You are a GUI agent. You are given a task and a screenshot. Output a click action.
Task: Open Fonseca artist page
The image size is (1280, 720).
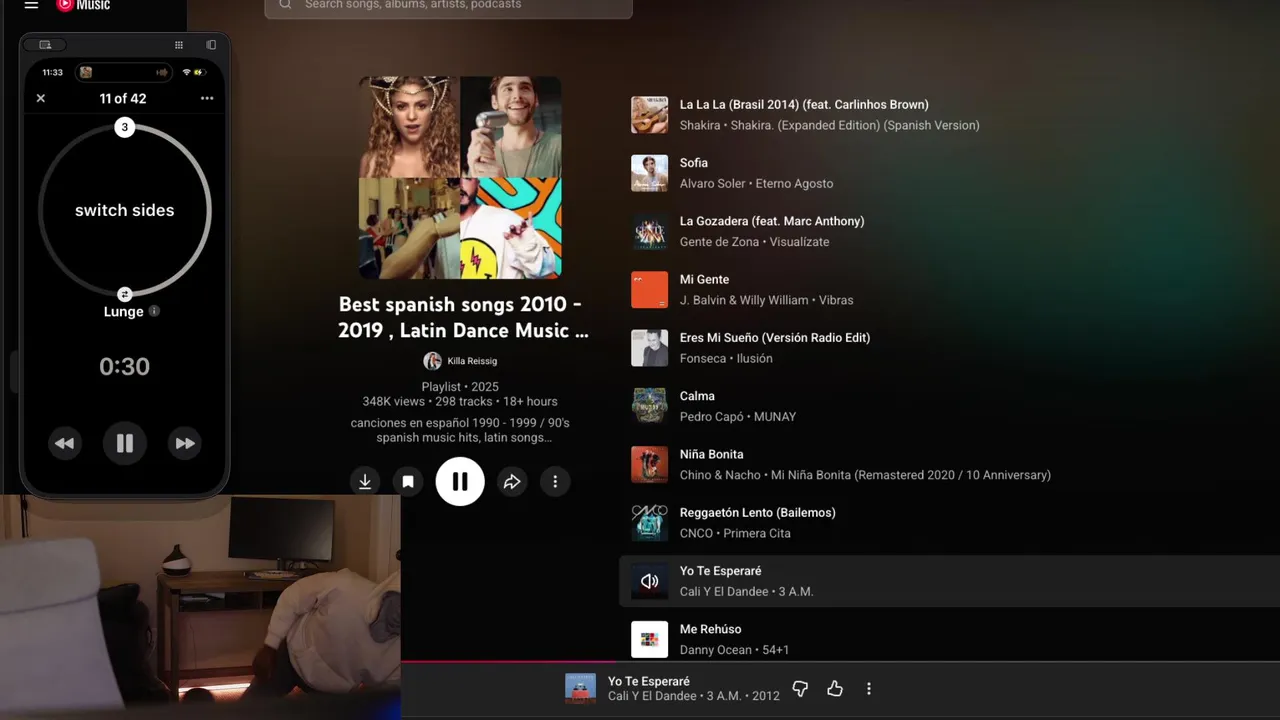[x=703, y=359]
